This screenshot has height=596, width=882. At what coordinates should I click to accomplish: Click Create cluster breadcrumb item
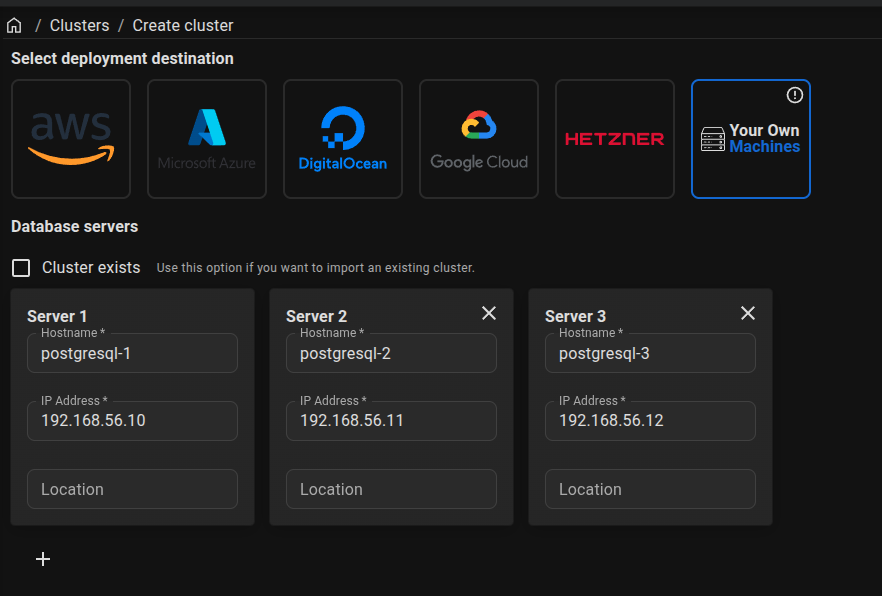tap(183, 25)
